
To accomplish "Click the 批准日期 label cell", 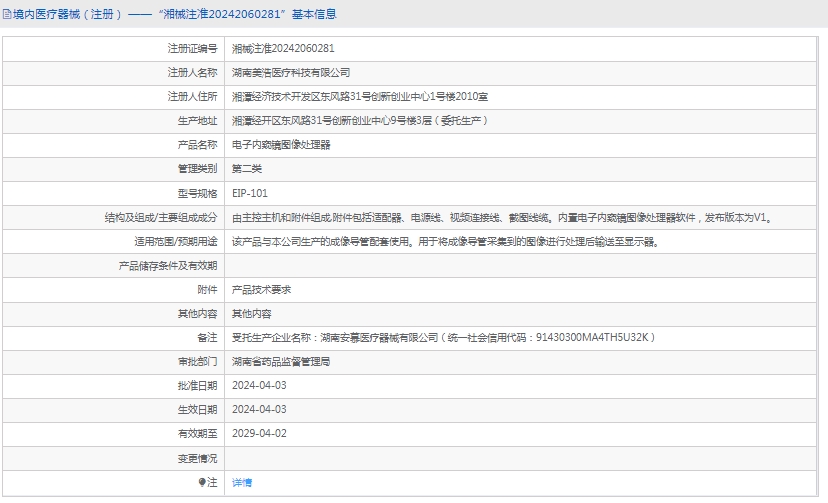I will coord(197,385).
